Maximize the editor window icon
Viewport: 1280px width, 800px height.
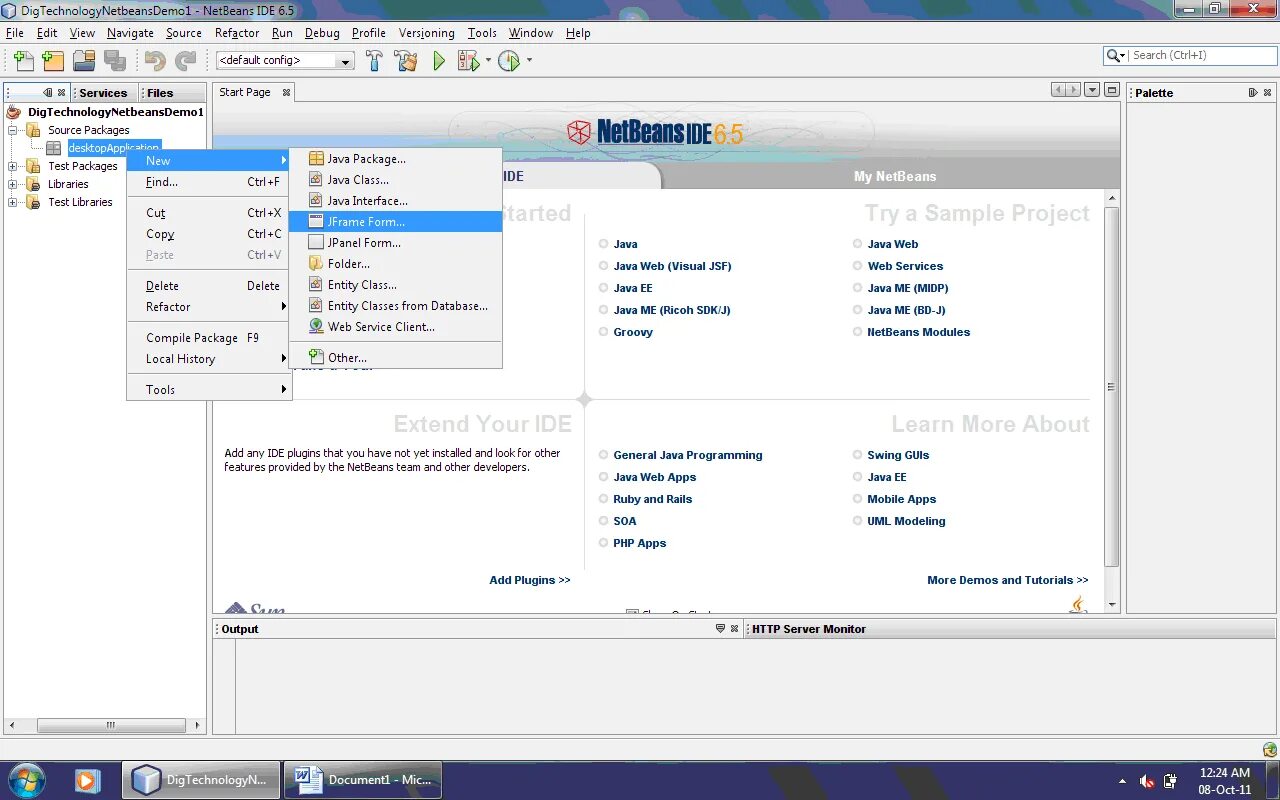click(1112, 90)
